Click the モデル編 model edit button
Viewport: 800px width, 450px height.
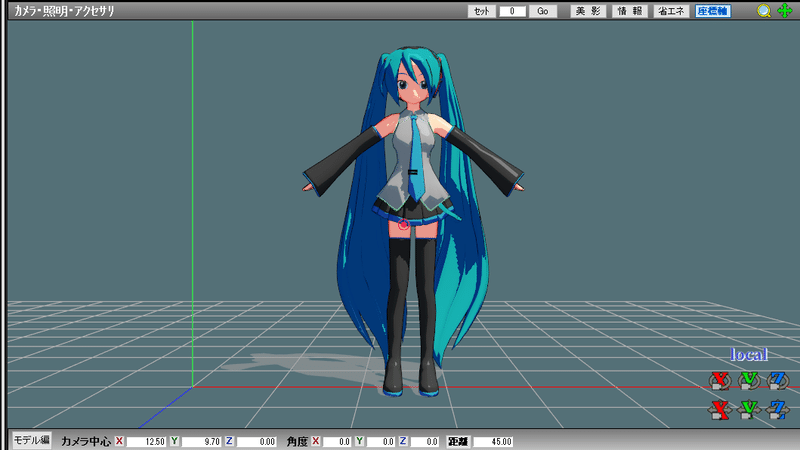point(32,440)
